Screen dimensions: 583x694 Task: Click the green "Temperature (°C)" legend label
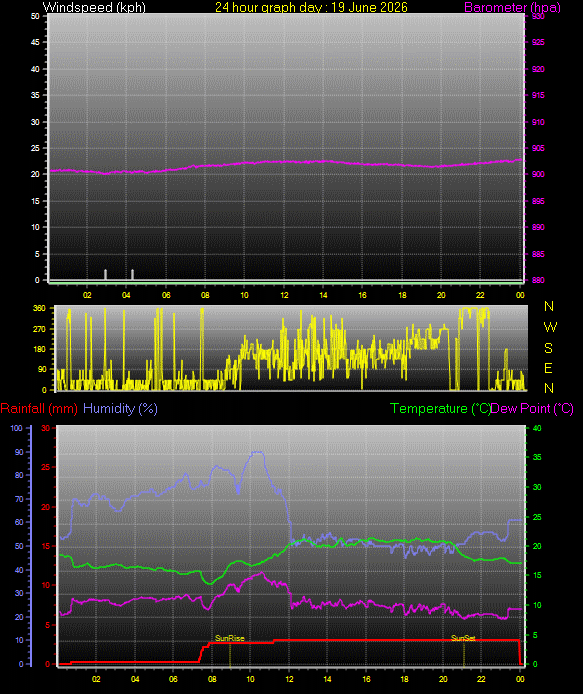tap(440, 409)
